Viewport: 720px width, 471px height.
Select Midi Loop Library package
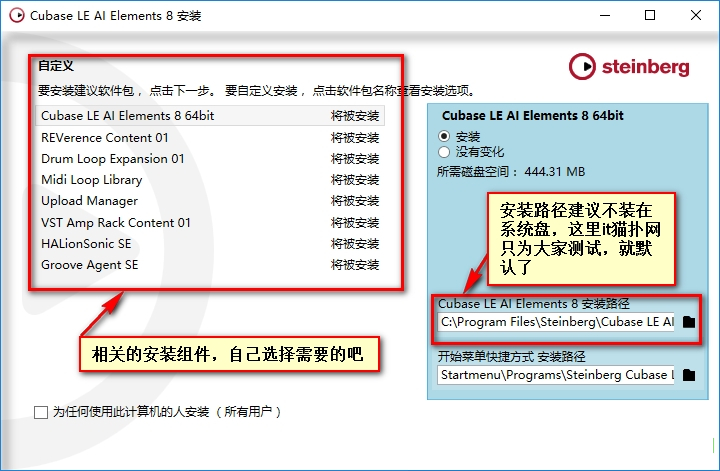(210, 180)
